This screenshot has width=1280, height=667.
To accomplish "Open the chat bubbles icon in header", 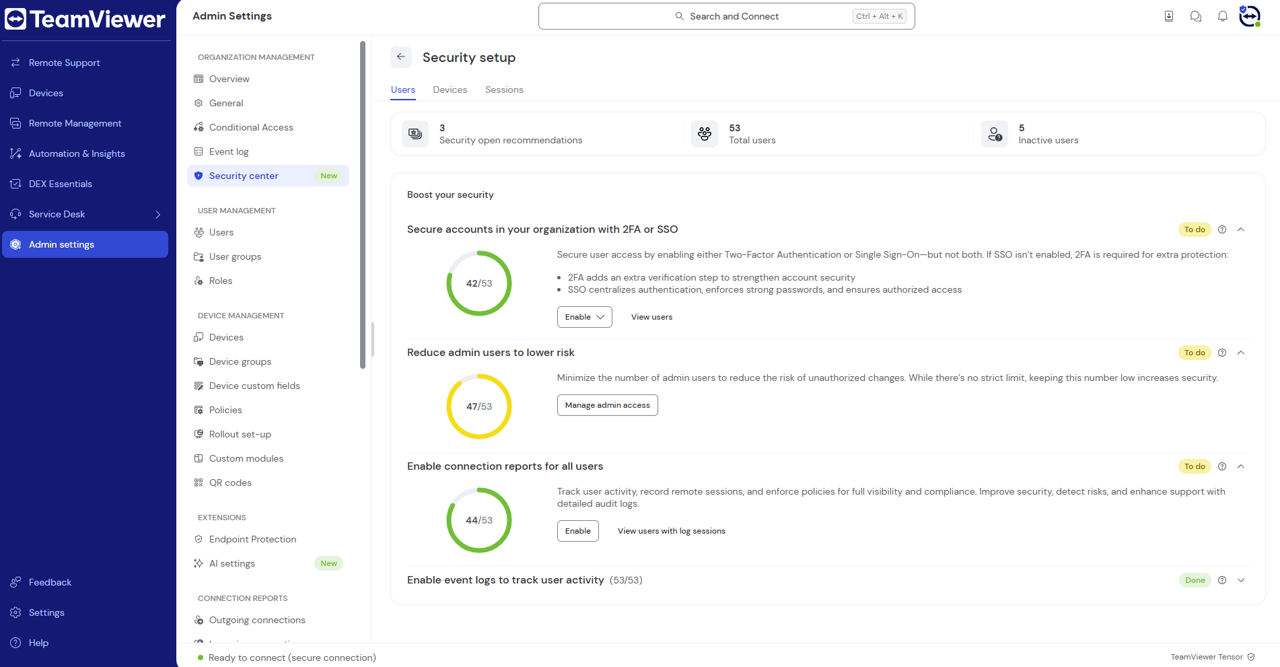I will (1196, 16).
